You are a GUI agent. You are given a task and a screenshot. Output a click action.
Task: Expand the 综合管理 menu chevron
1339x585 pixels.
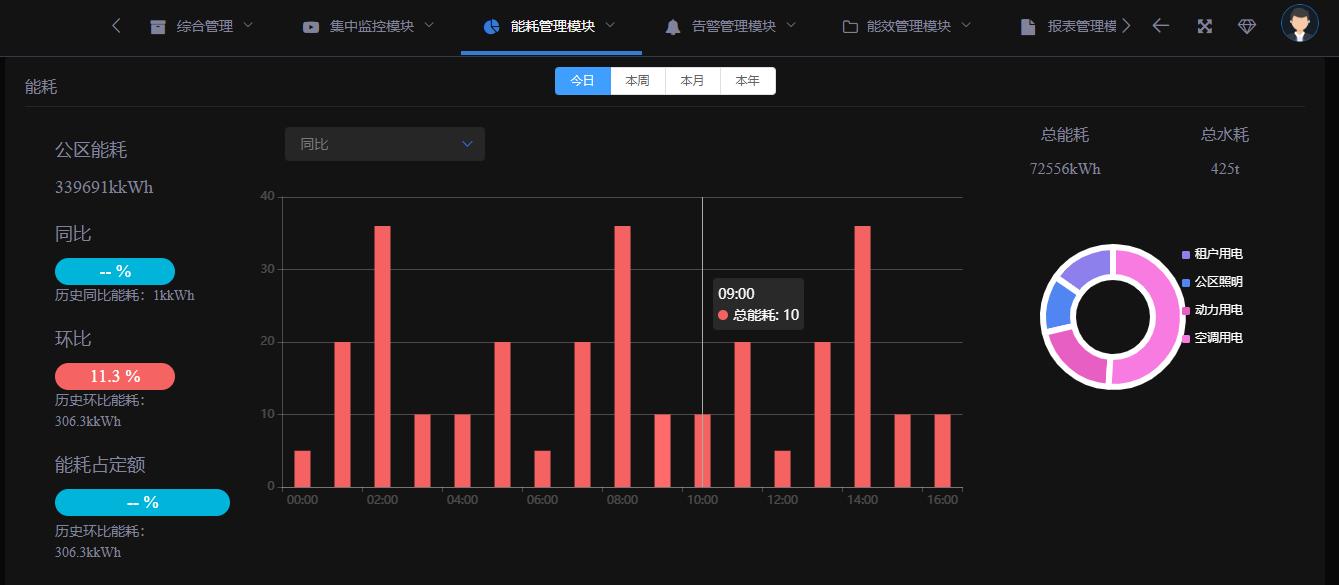(x=248, y=25)
